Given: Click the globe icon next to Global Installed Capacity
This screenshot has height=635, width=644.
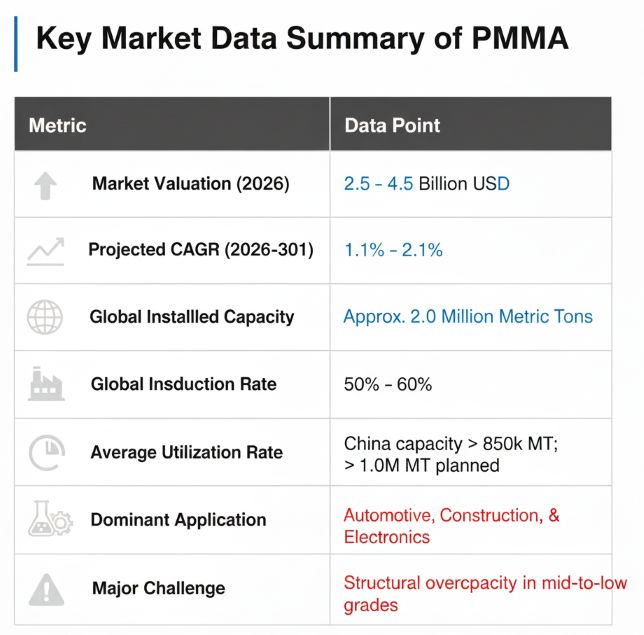Looking at the screenshot, I should (45, 317).
